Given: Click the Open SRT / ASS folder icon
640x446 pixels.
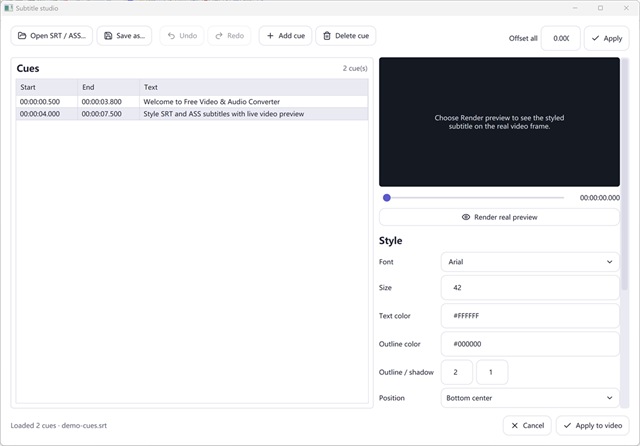Looking at the screenshot, I should [x=22, y=36].
